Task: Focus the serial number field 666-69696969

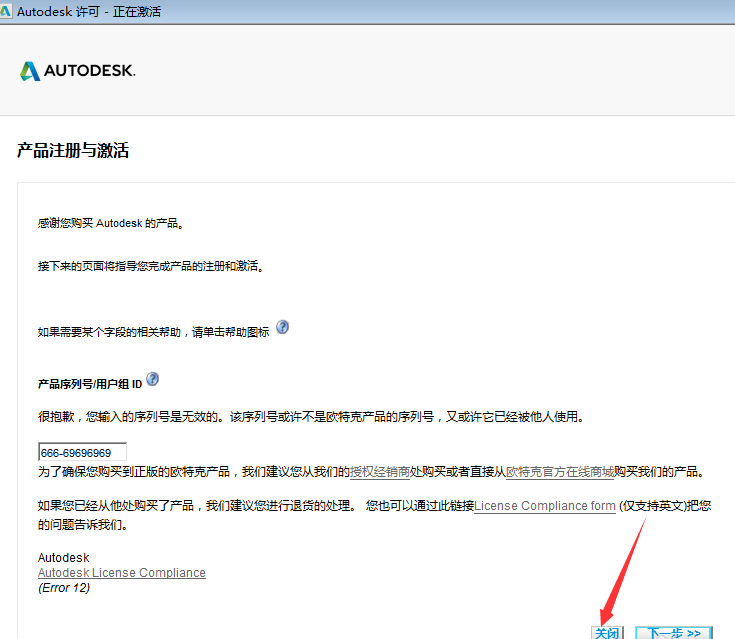Action: 82,452
